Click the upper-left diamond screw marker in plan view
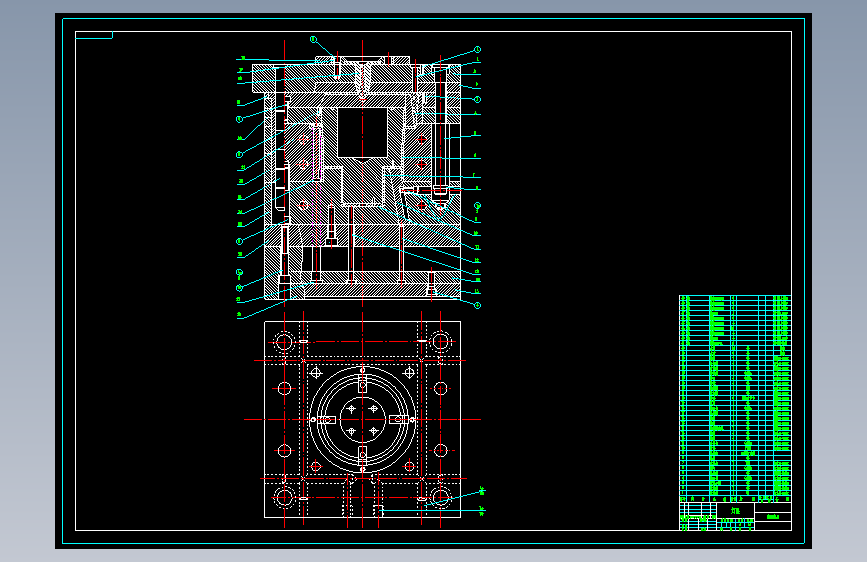867x562 pixels. pyautogui.click(x=316, y=373)
